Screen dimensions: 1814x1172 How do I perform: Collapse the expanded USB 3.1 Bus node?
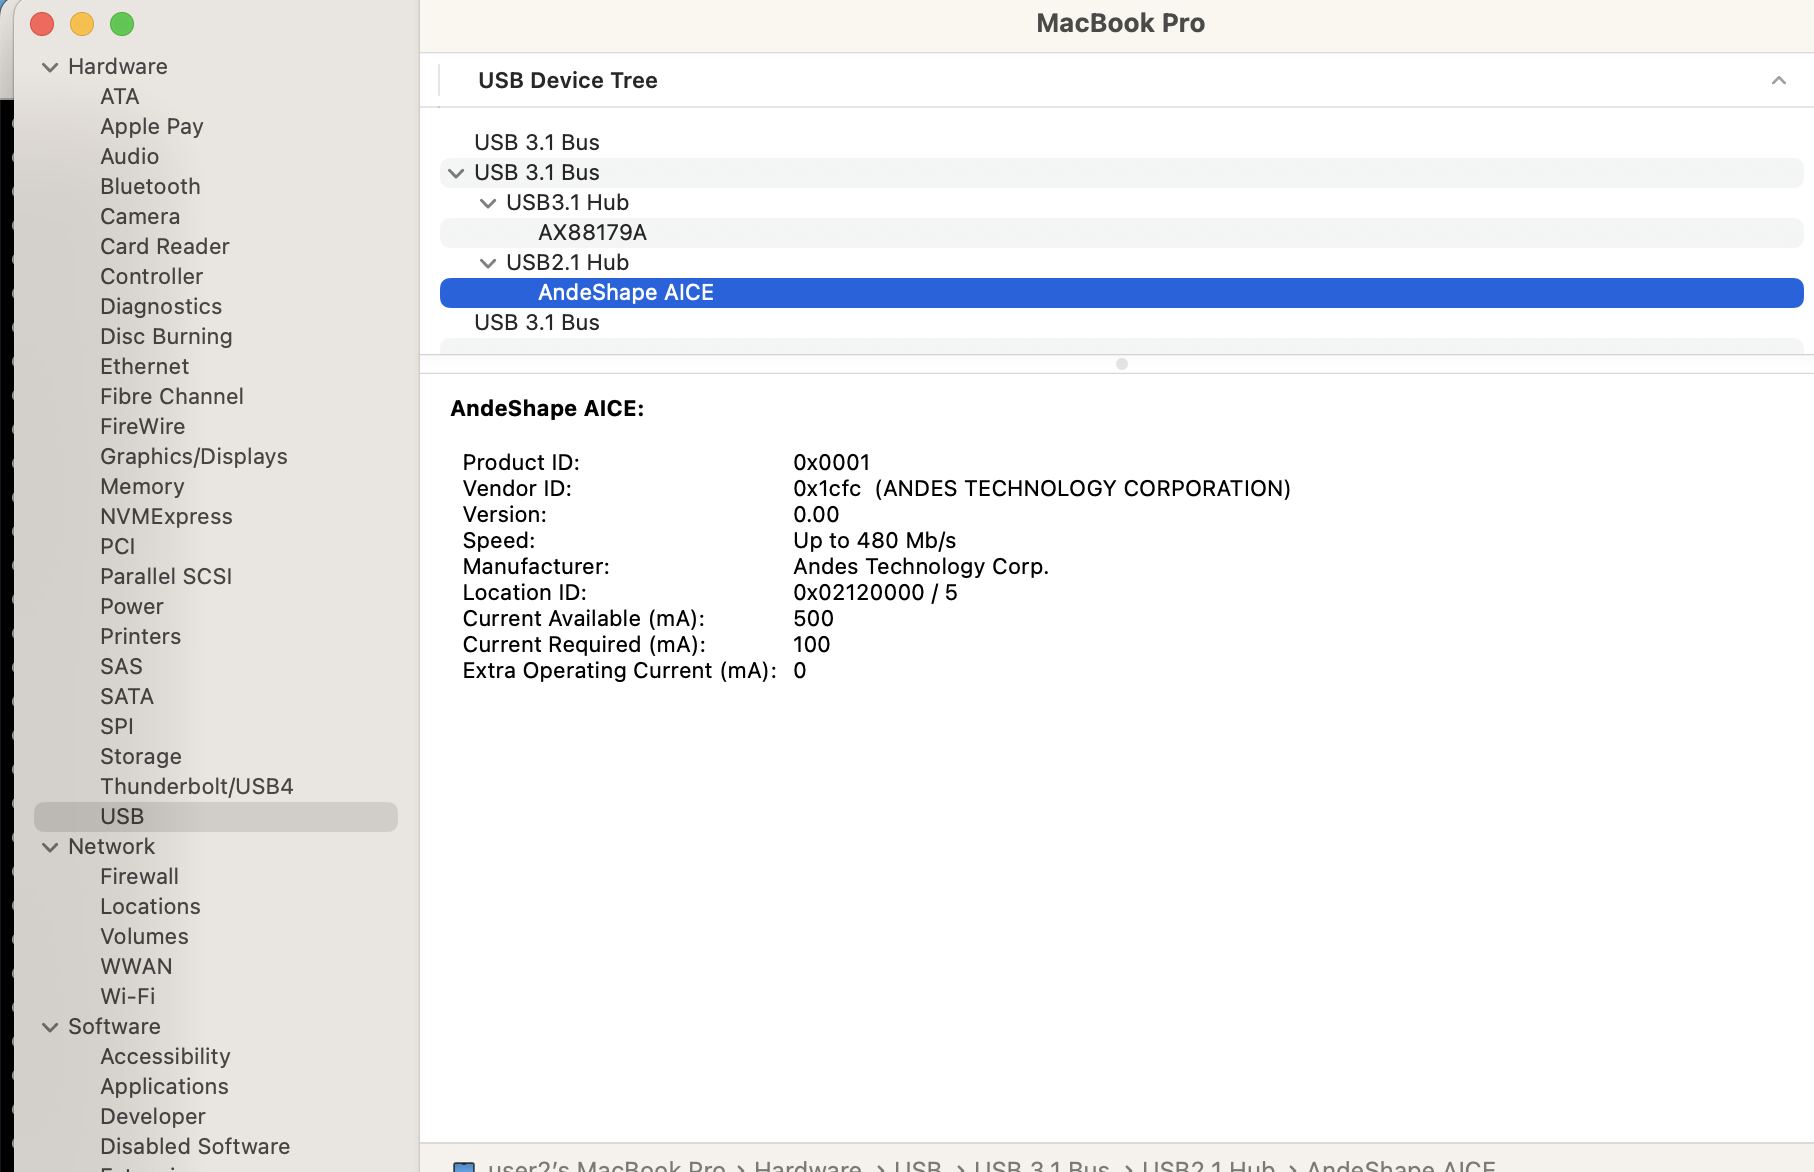coord(456,173)
